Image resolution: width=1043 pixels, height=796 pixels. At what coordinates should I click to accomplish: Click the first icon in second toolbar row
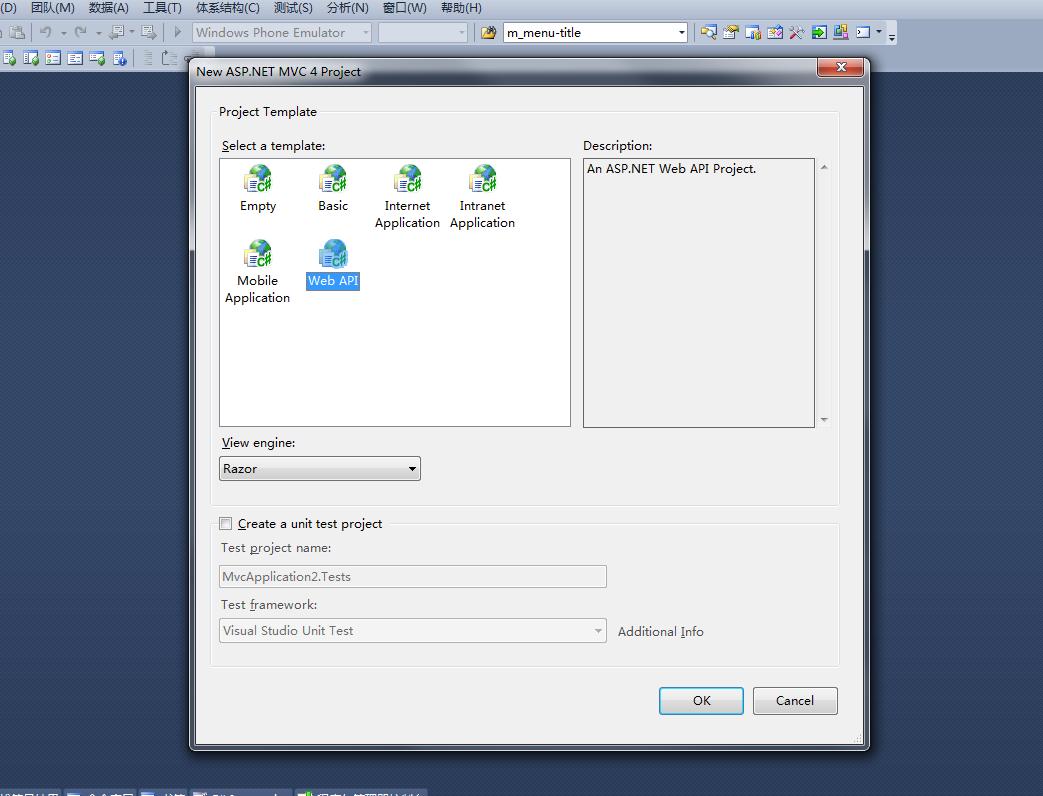[9, 59]
